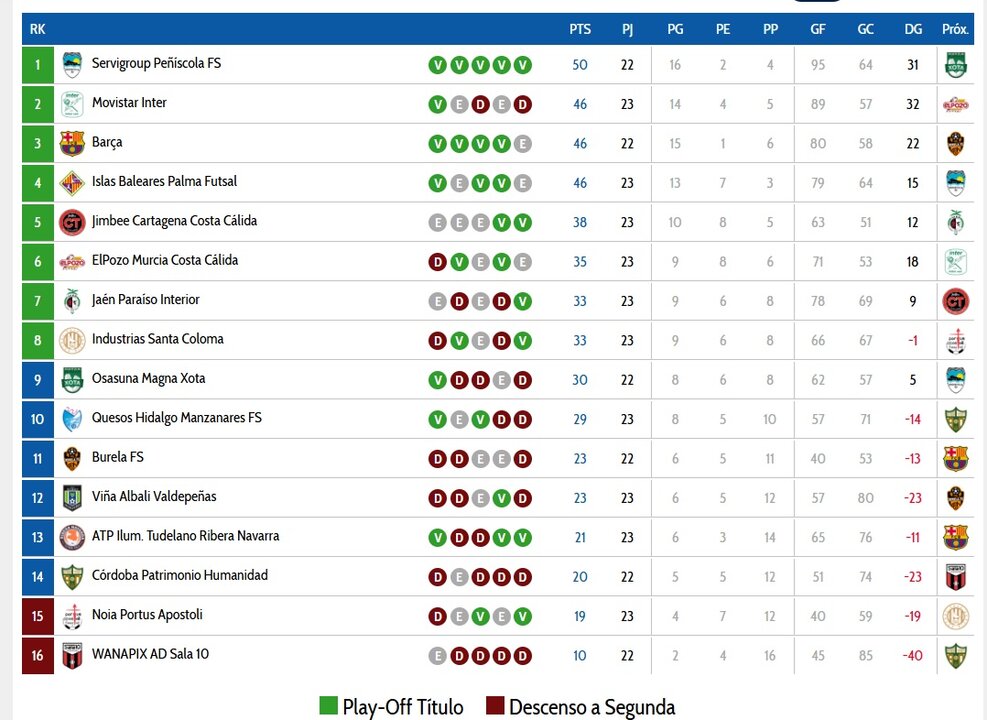Screen dimensions: 987x720
Task: Click the next-opponent crest in the Burela FS row
Action: [x=955, y=458]
